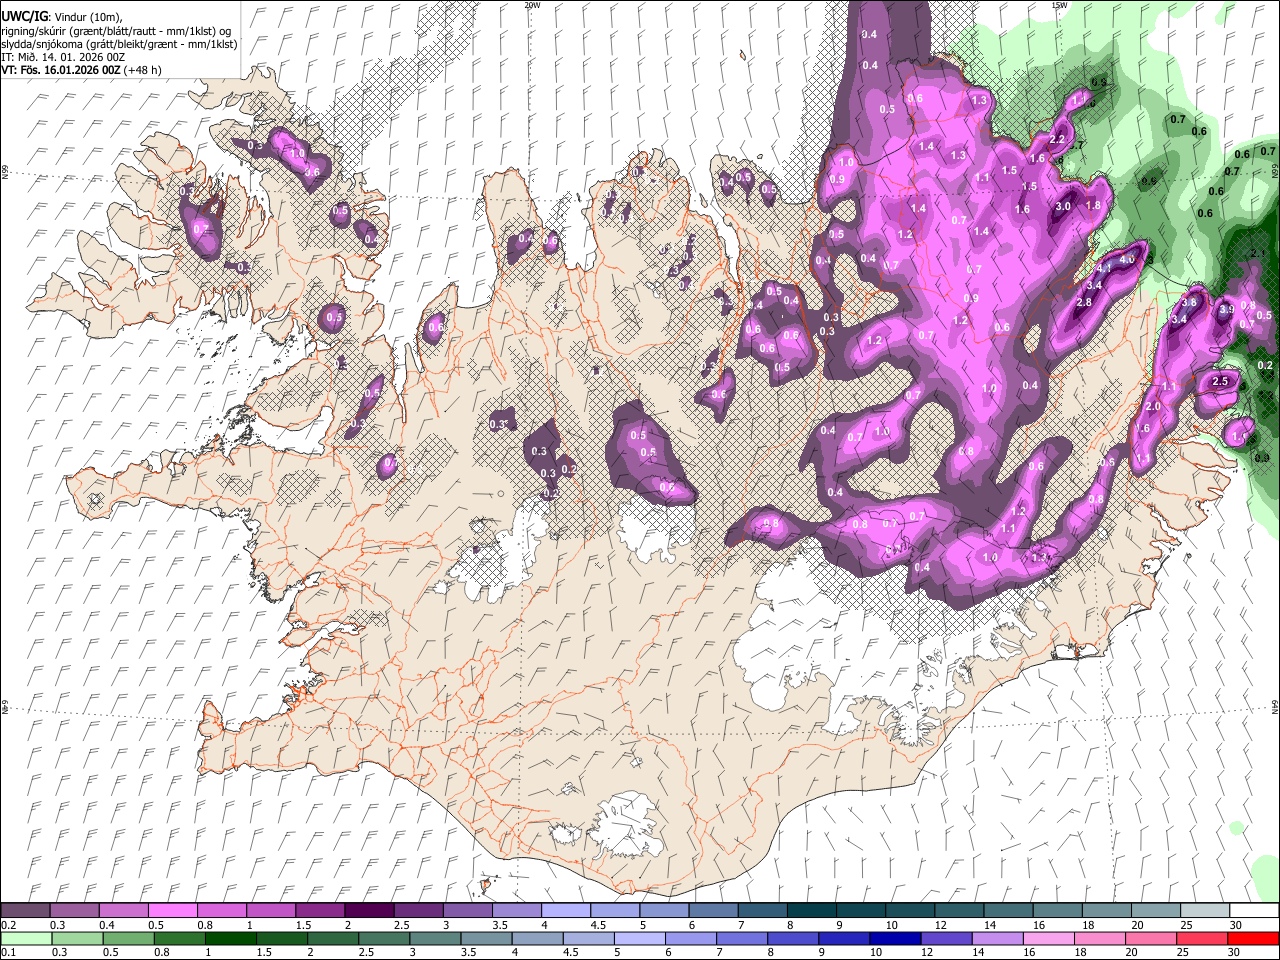Image resolution: width=1280 pixels, height=960 pixels.
Task: Click the 4.1 snowfall value on the map
Action: tap(1104, 269)
